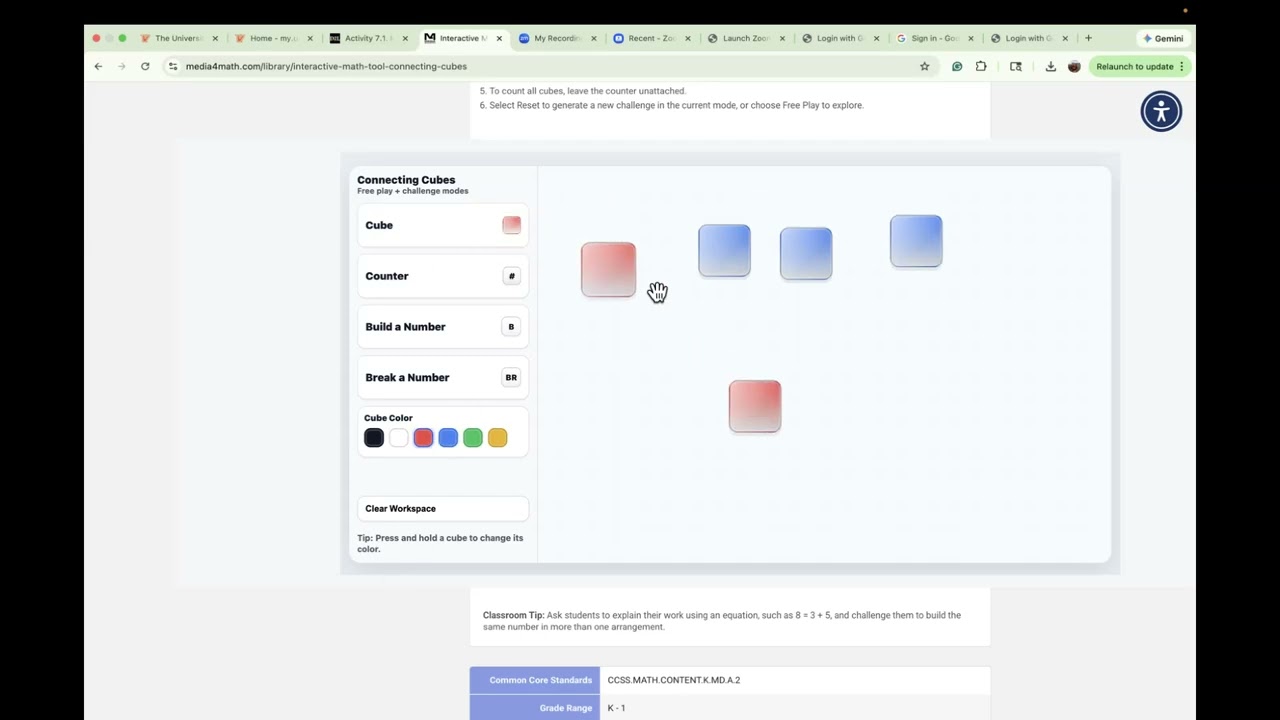Click the Grade Range label
Viewport: 1280px width, 720px height.
click(566, 708)
